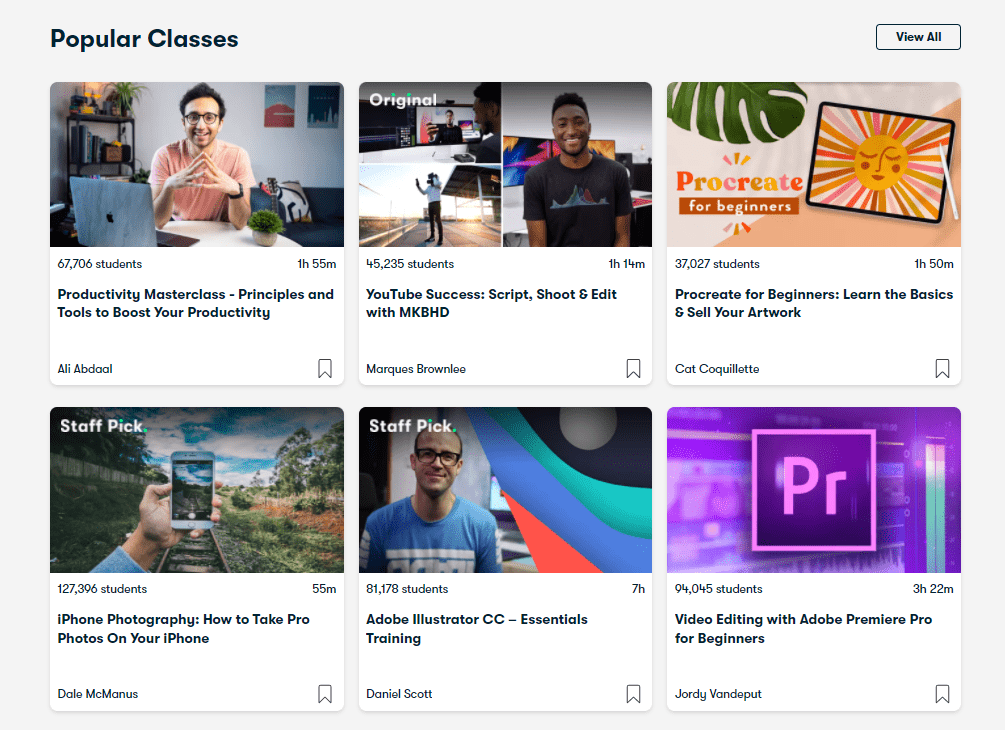Screen dimensions: 1005x730
Task: Select the Staff Pick iPhone railway thumbnail
Action: click(197, 490)
